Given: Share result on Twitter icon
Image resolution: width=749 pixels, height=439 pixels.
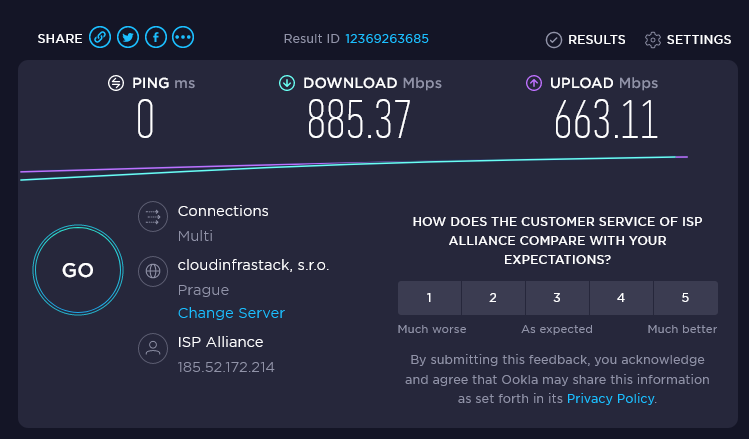Looking at the screenshot, I should point(127,38).
